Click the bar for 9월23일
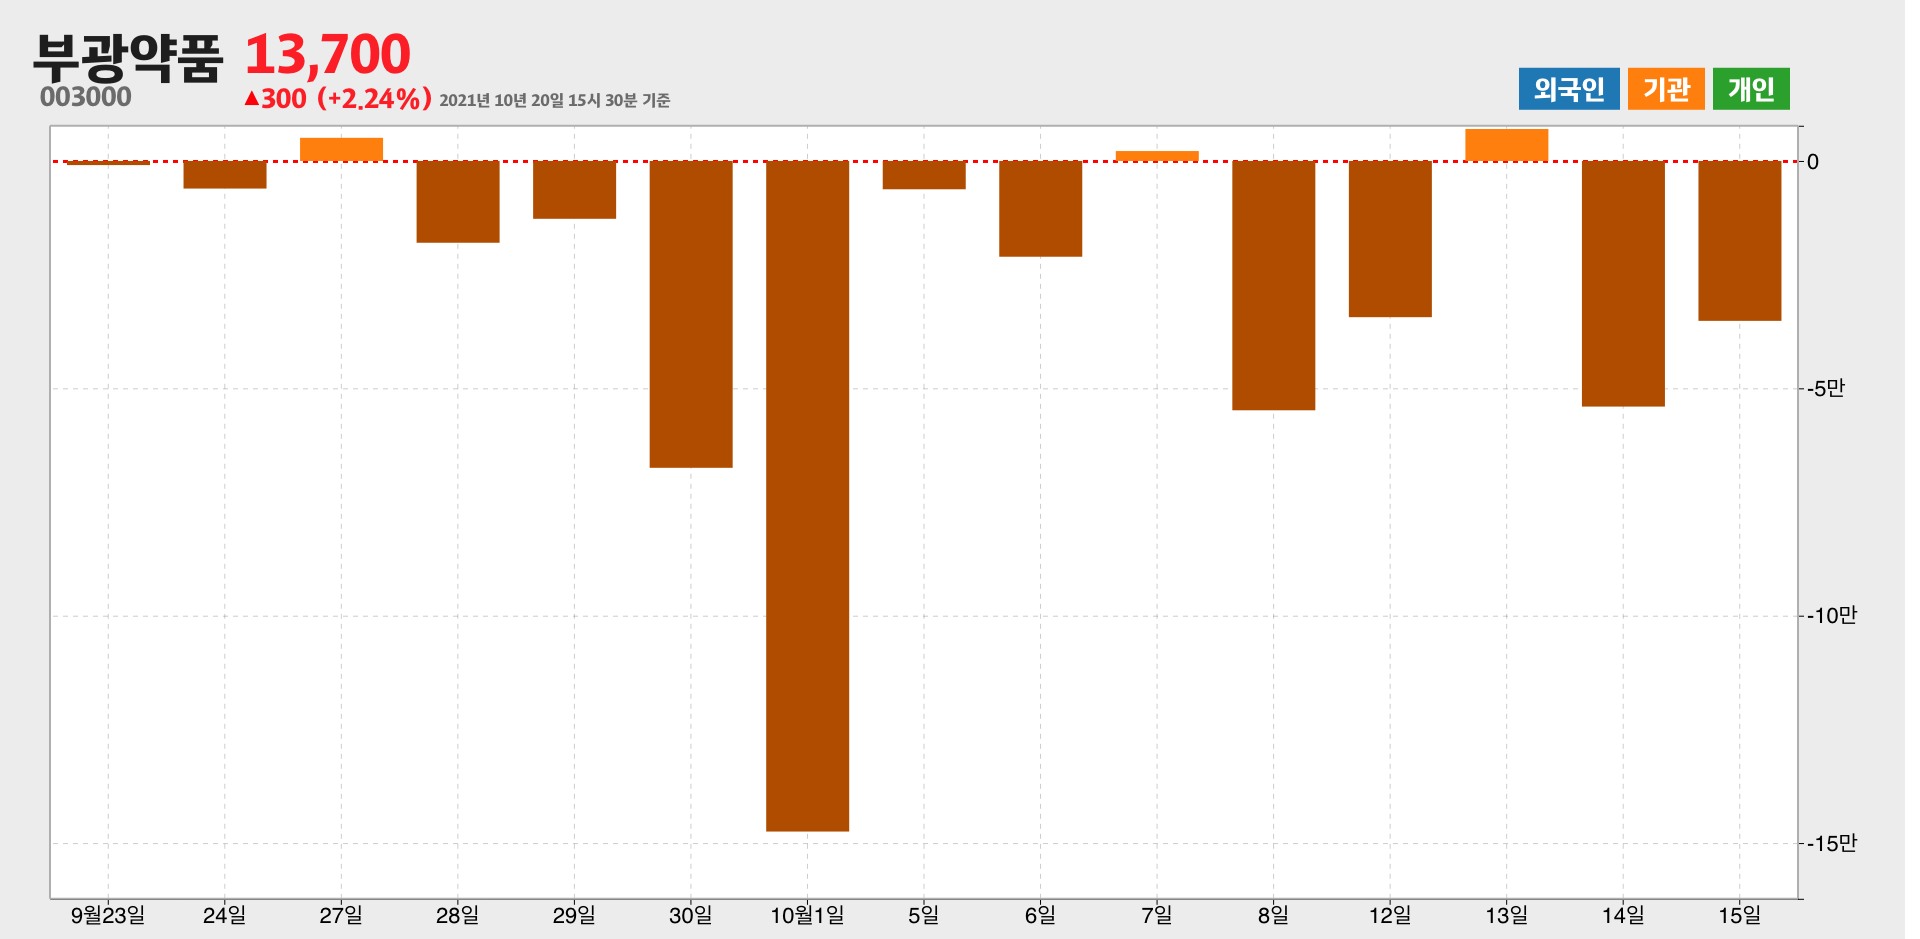The image size is (1920, 939). click(x=108, y=162)
